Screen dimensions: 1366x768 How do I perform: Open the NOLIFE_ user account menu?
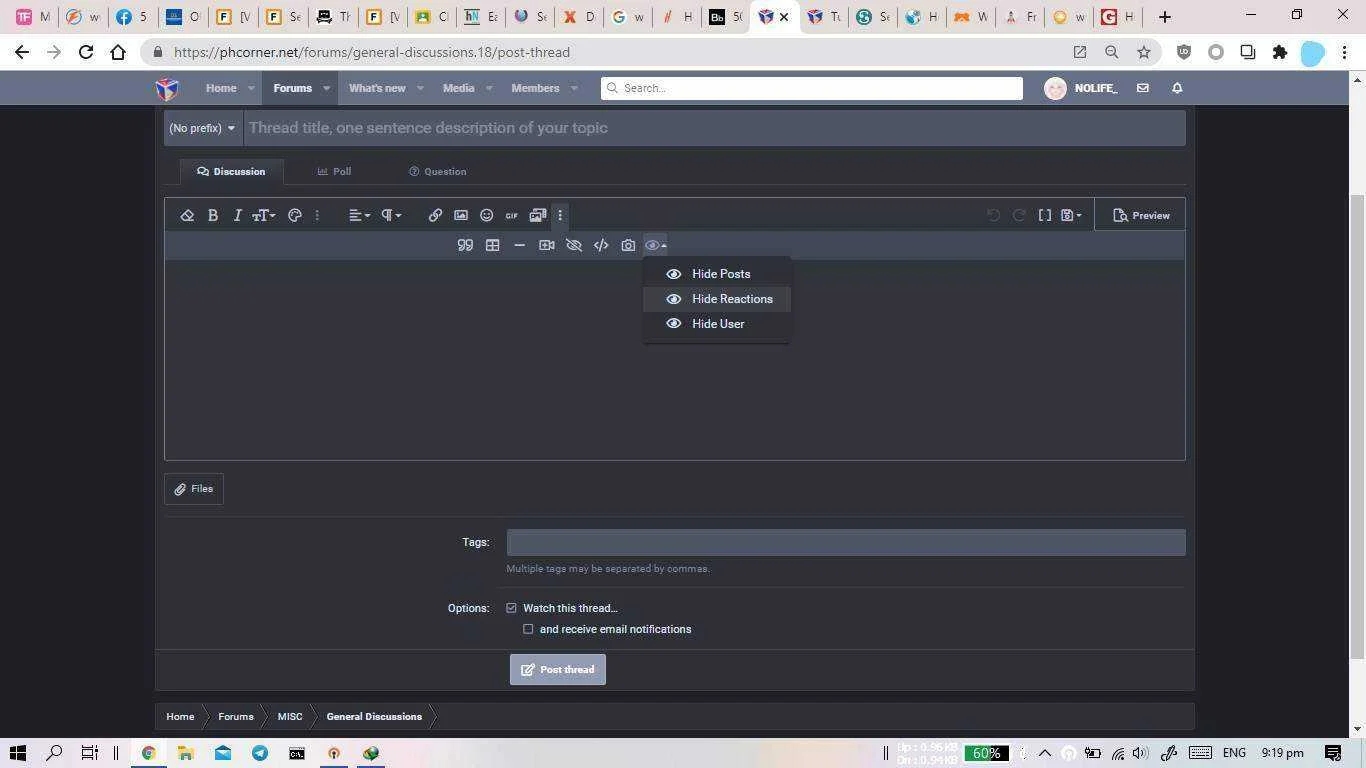point(1082,88)
